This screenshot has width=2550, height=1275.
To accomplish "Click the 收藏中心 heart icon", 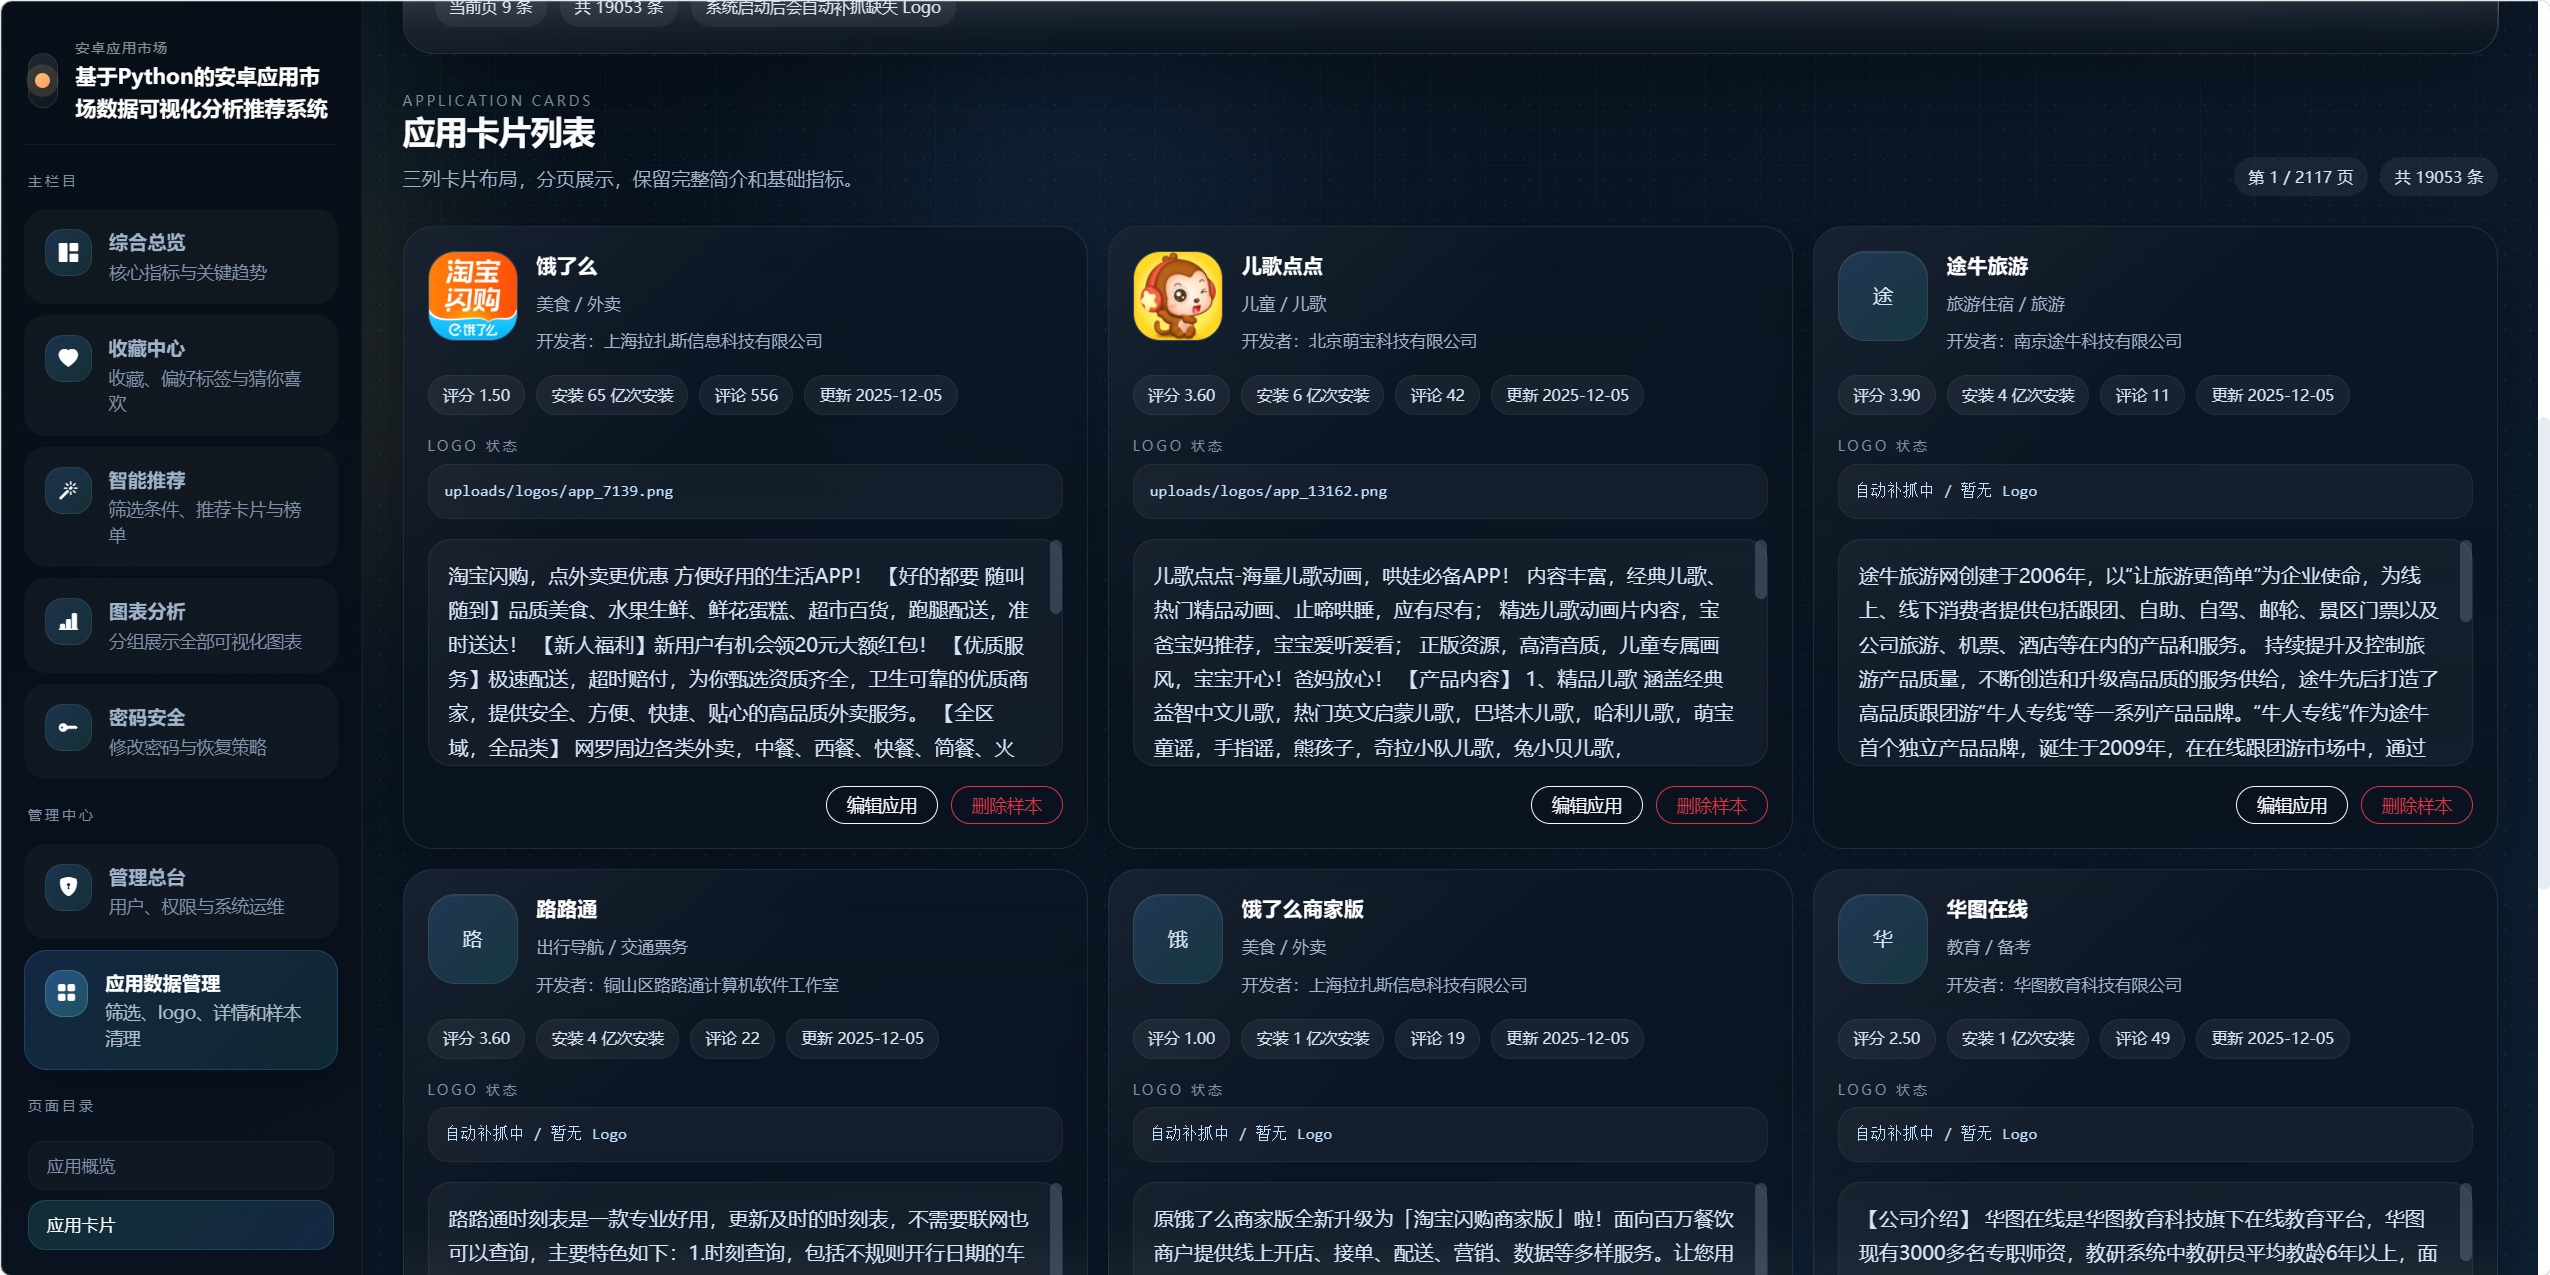I will tap(68, 358).
